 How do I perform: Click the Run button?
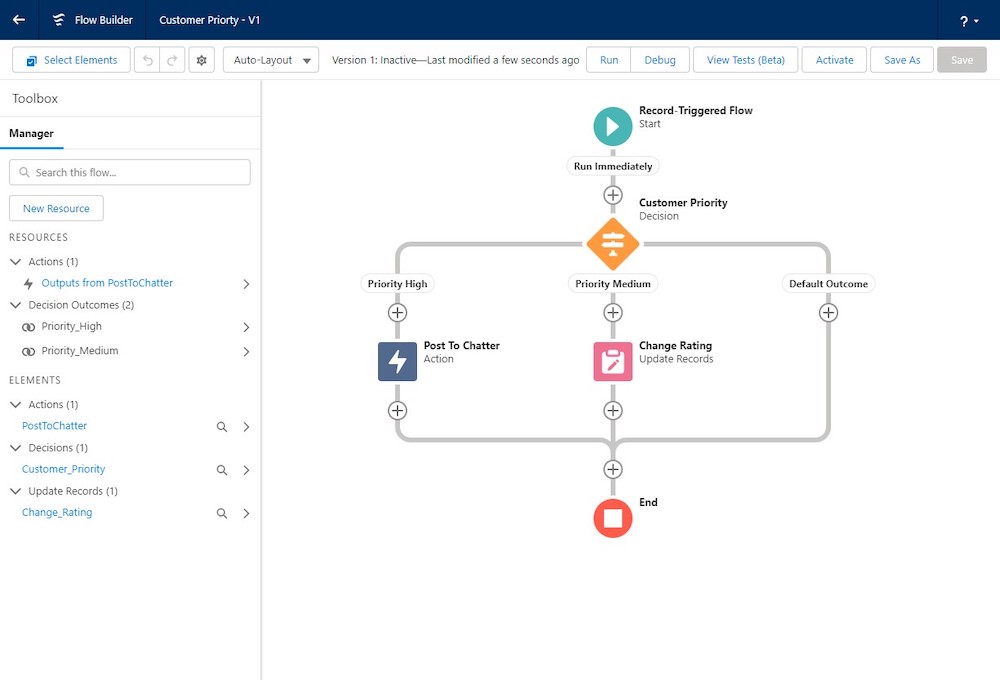pyautogui.click(x=609, y=60)
